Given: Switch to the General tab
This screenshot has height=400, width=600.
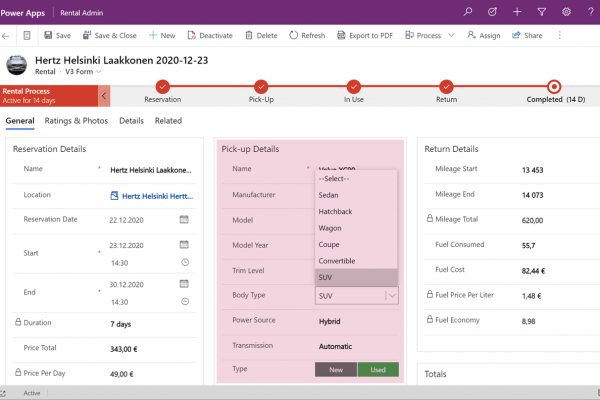Looking at the screenshot, I should pyautogui.click(x=20, y=121).
